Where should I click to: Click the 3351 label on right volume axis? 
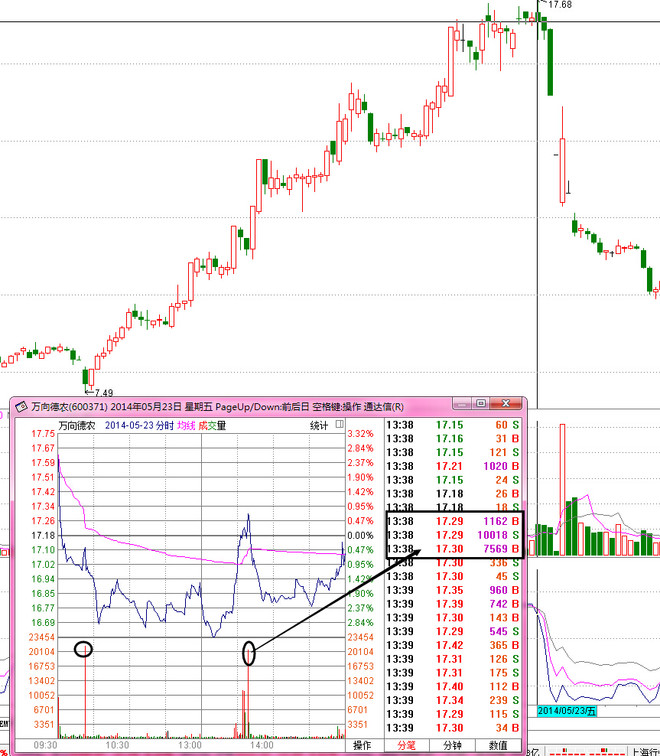pyautogui.click(x=360, y=724)
